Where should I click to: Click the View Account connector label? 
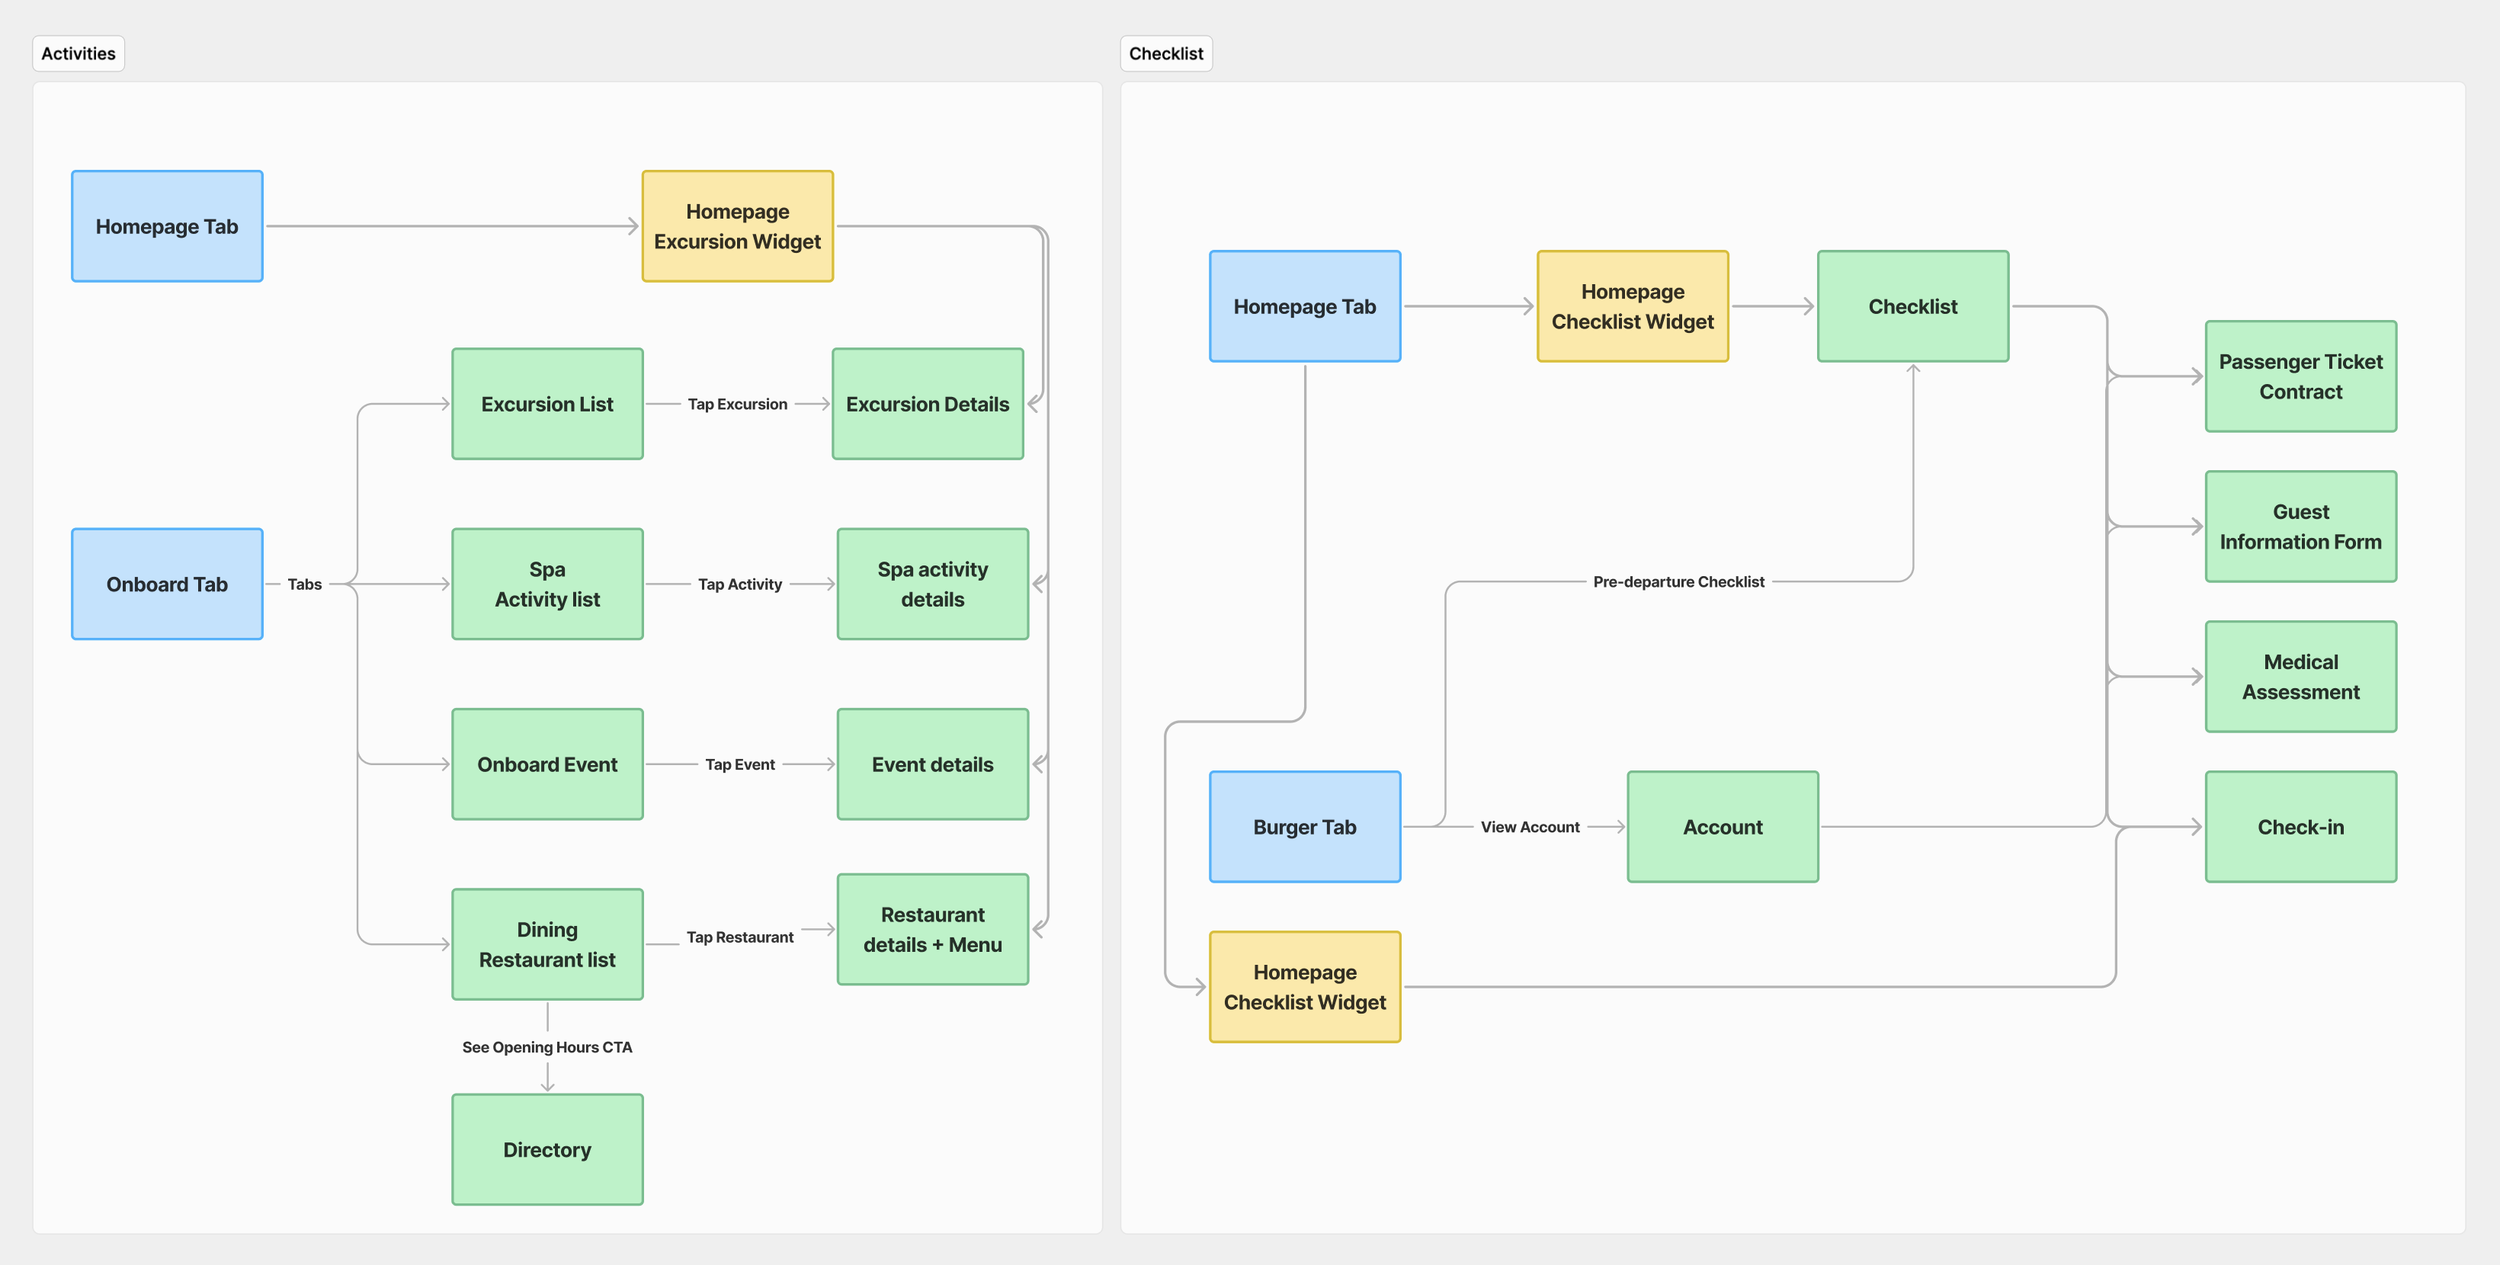tap(1530, 827)
